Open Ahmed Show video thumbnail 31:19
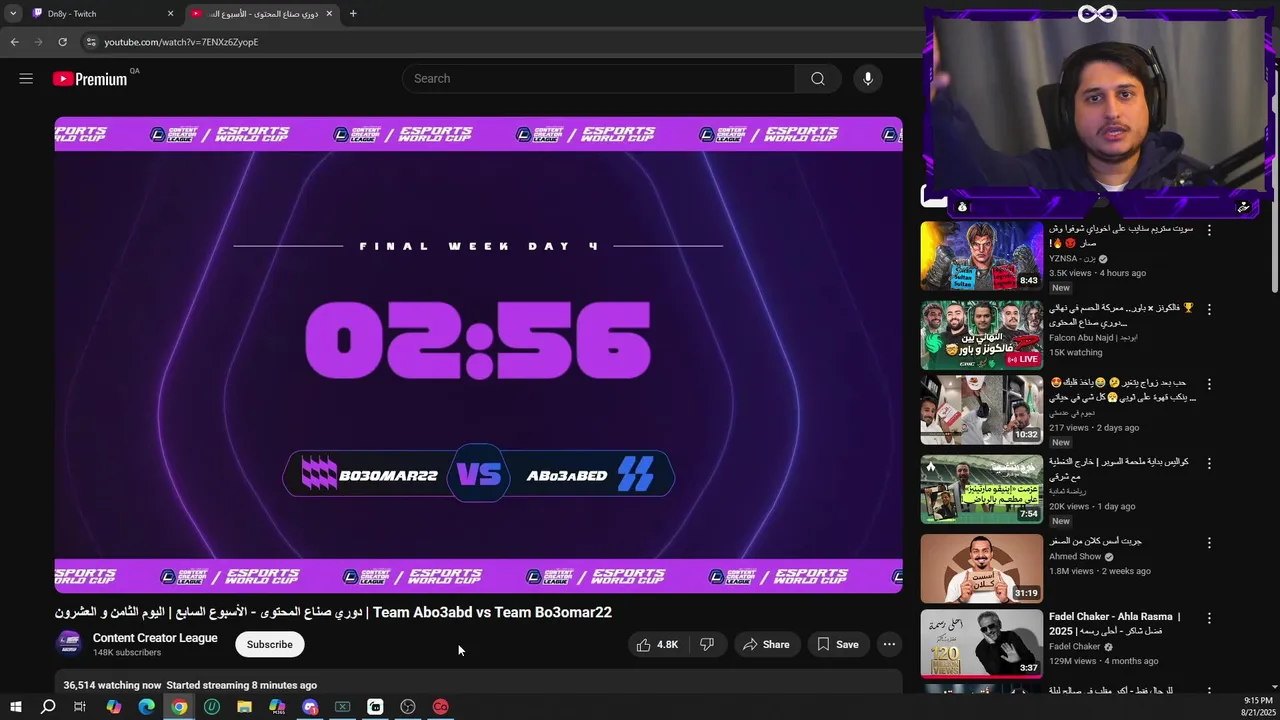This screenshot has height=720, width=1280. pyautogui.click(x=982, y=567)
